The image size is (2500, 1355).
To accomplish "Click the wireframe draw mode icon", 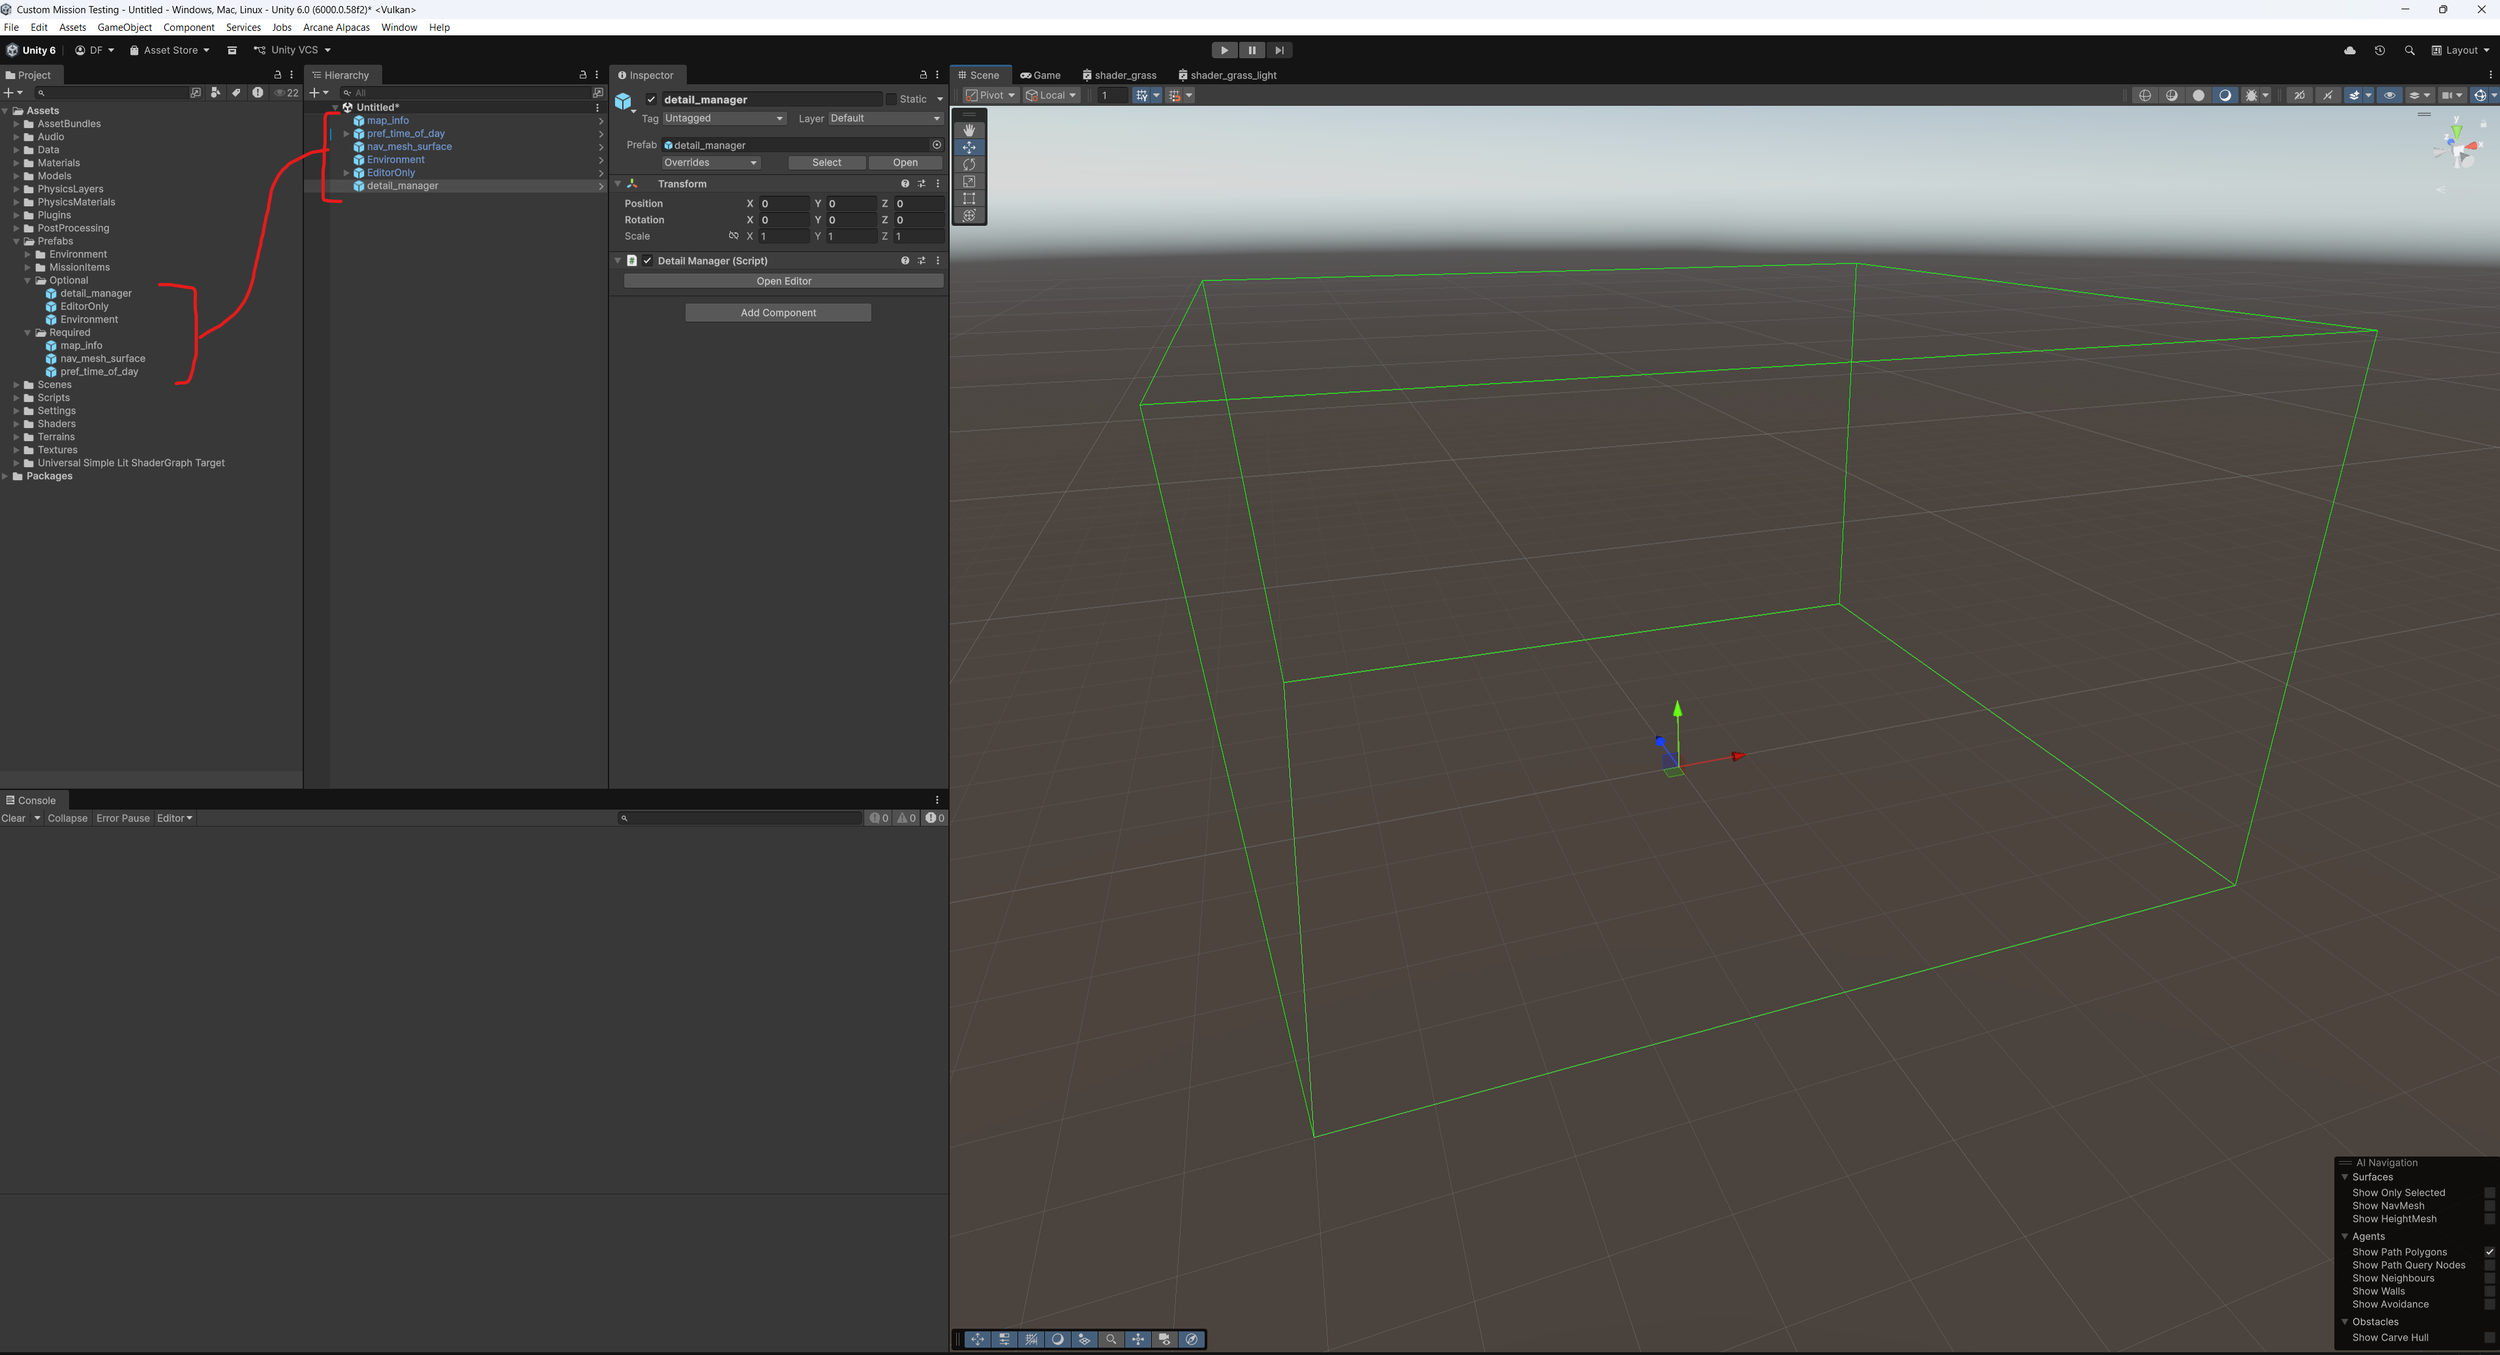I will 2144,96.
